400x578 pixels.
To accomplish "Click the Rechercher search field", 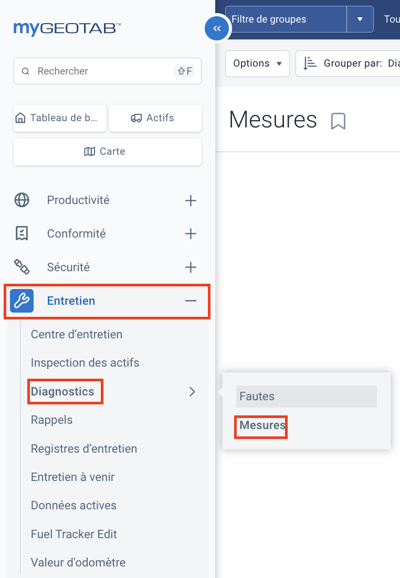I will point(108,71).
